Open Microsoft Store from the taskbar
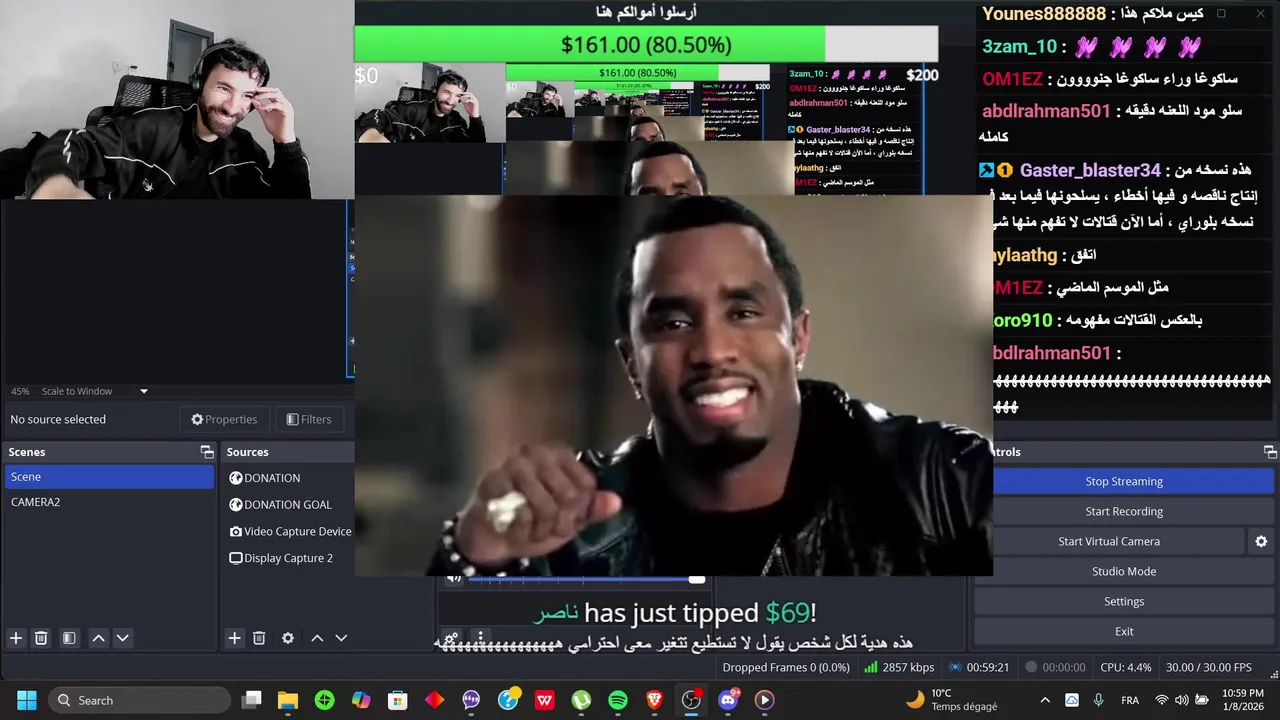The image size is (1280, 720). click(398, 700)
